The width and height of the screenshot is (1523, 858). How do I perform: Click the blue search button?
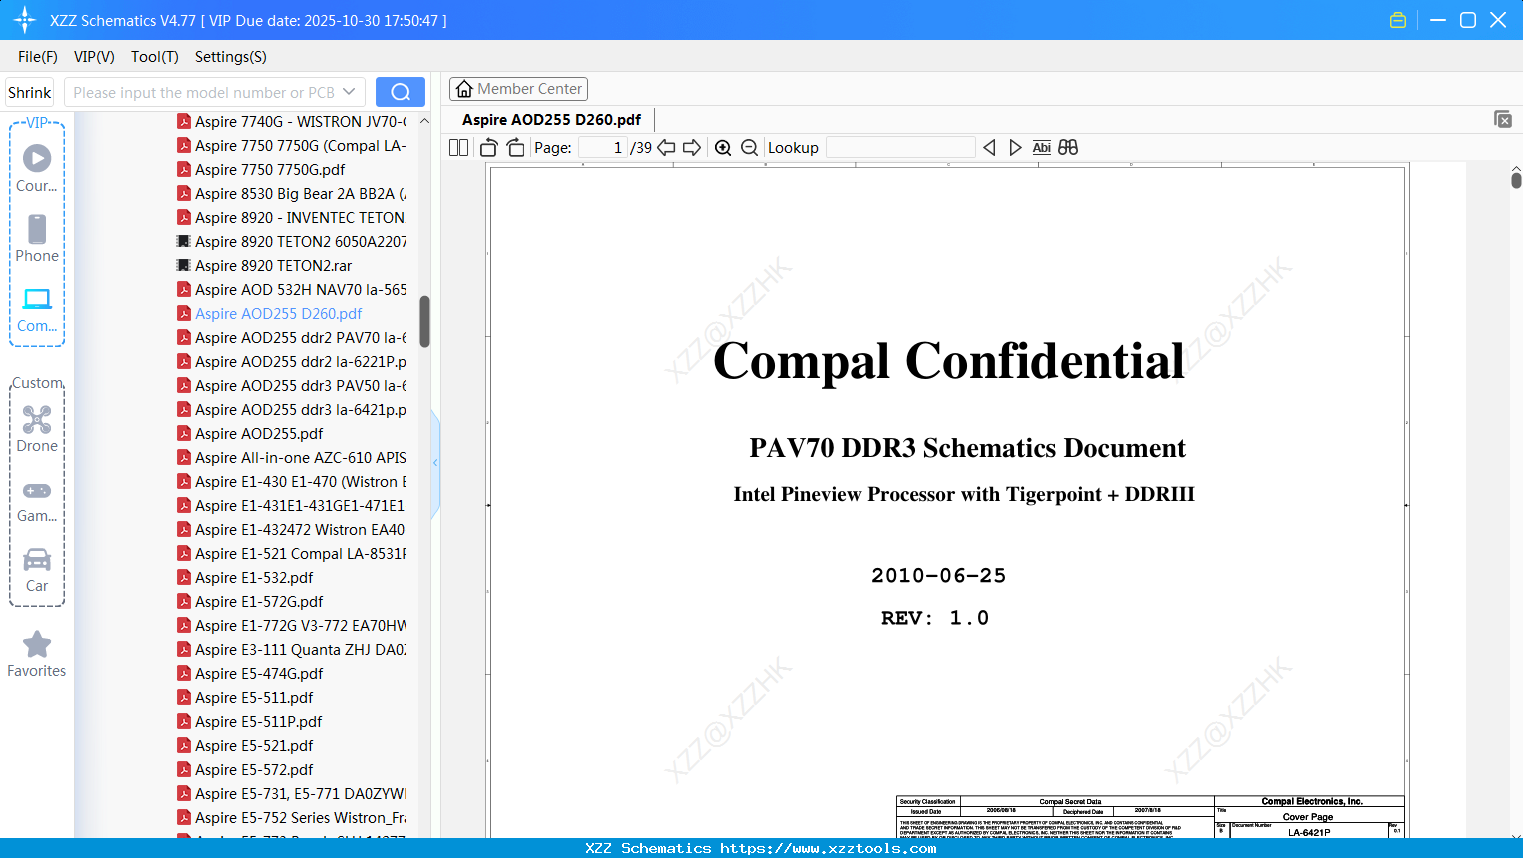point(400,92)
